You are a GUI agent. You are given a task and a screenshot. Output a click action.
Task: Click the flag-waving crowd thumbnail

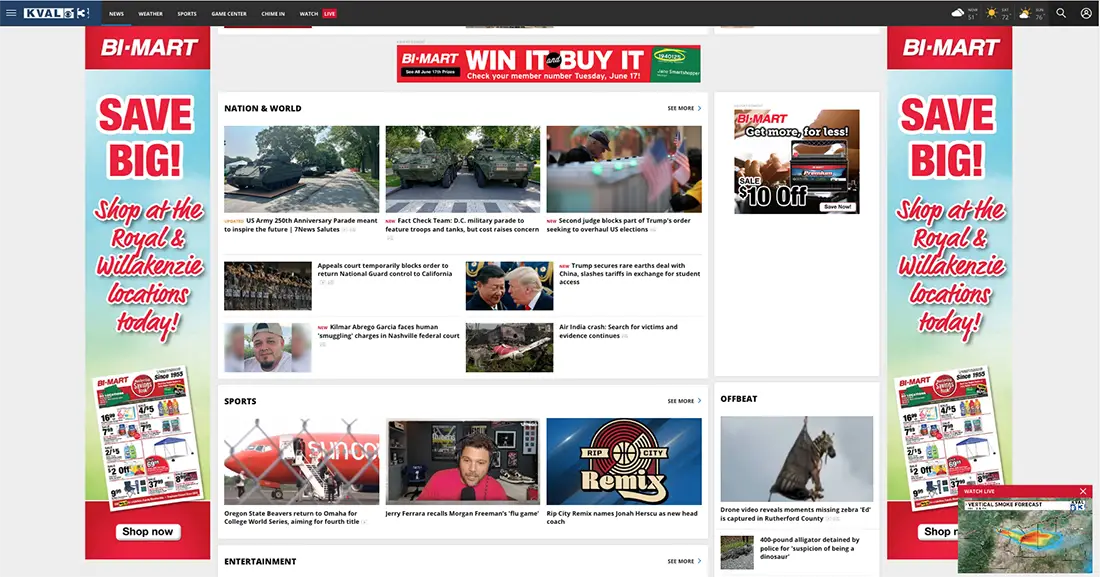click(624, 169)
